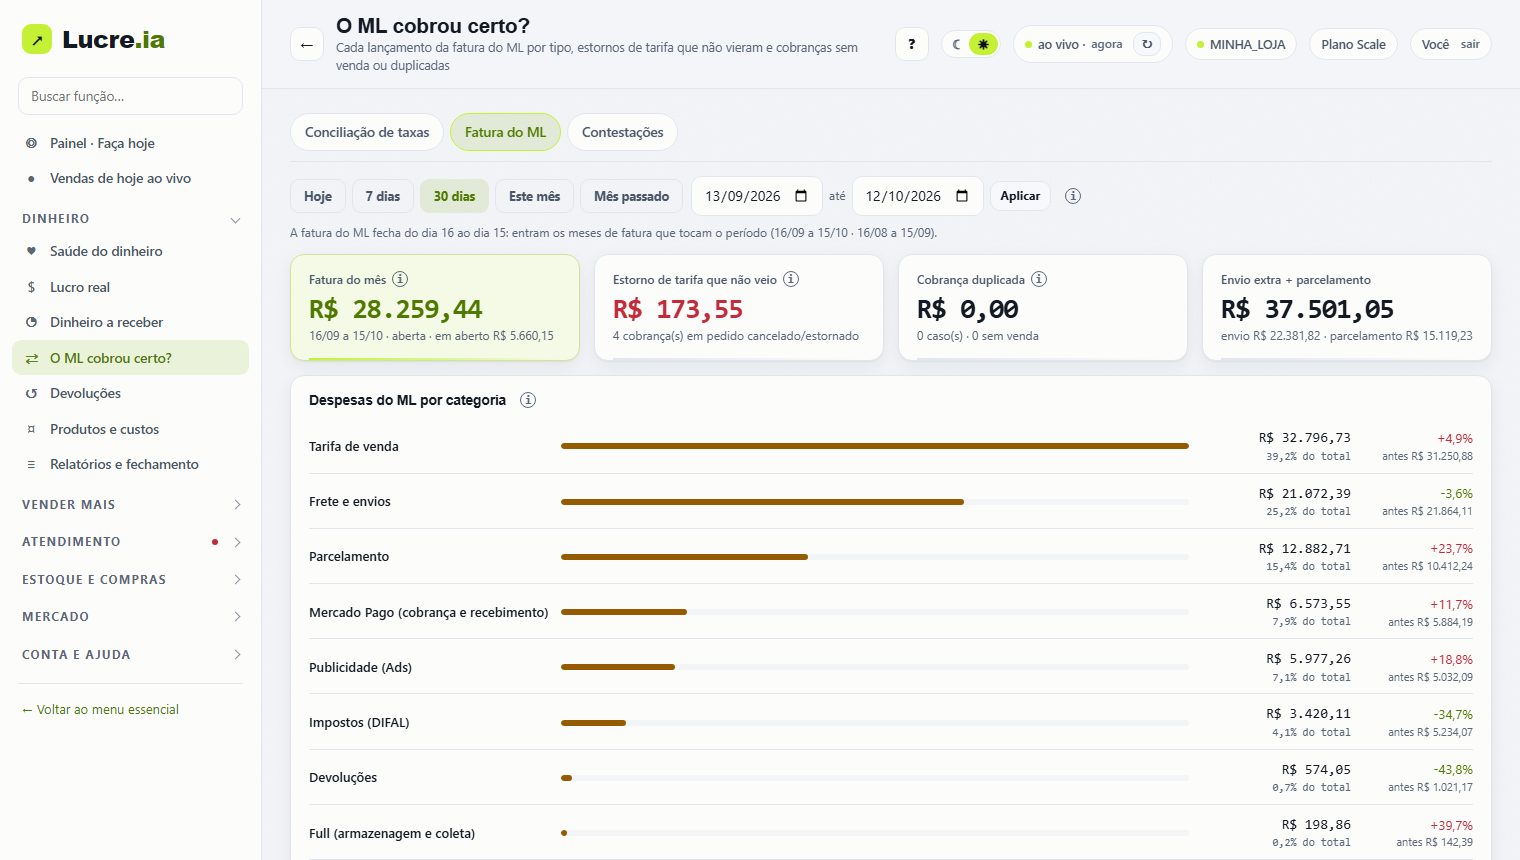The image size is (1520, 860).
Task: Open help via the question mark button
Action: pos(911,44)
